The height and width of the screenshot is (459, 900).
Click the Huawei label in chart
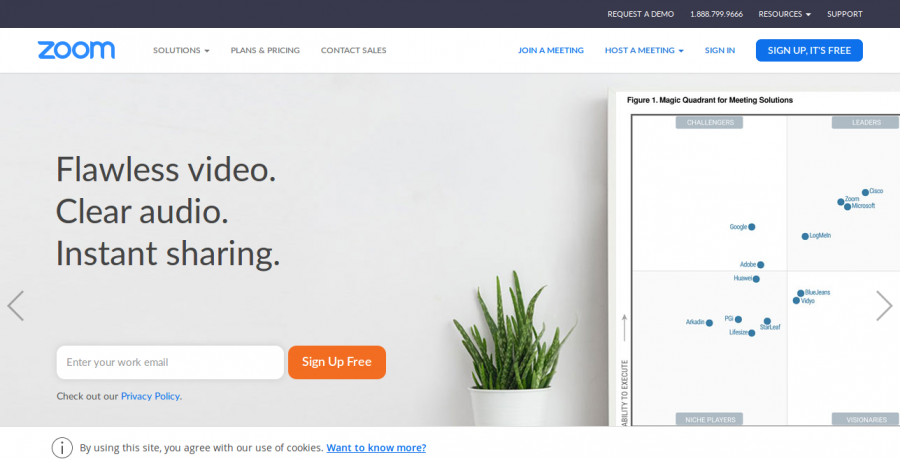pyautogui.click(x=743, y=278)
